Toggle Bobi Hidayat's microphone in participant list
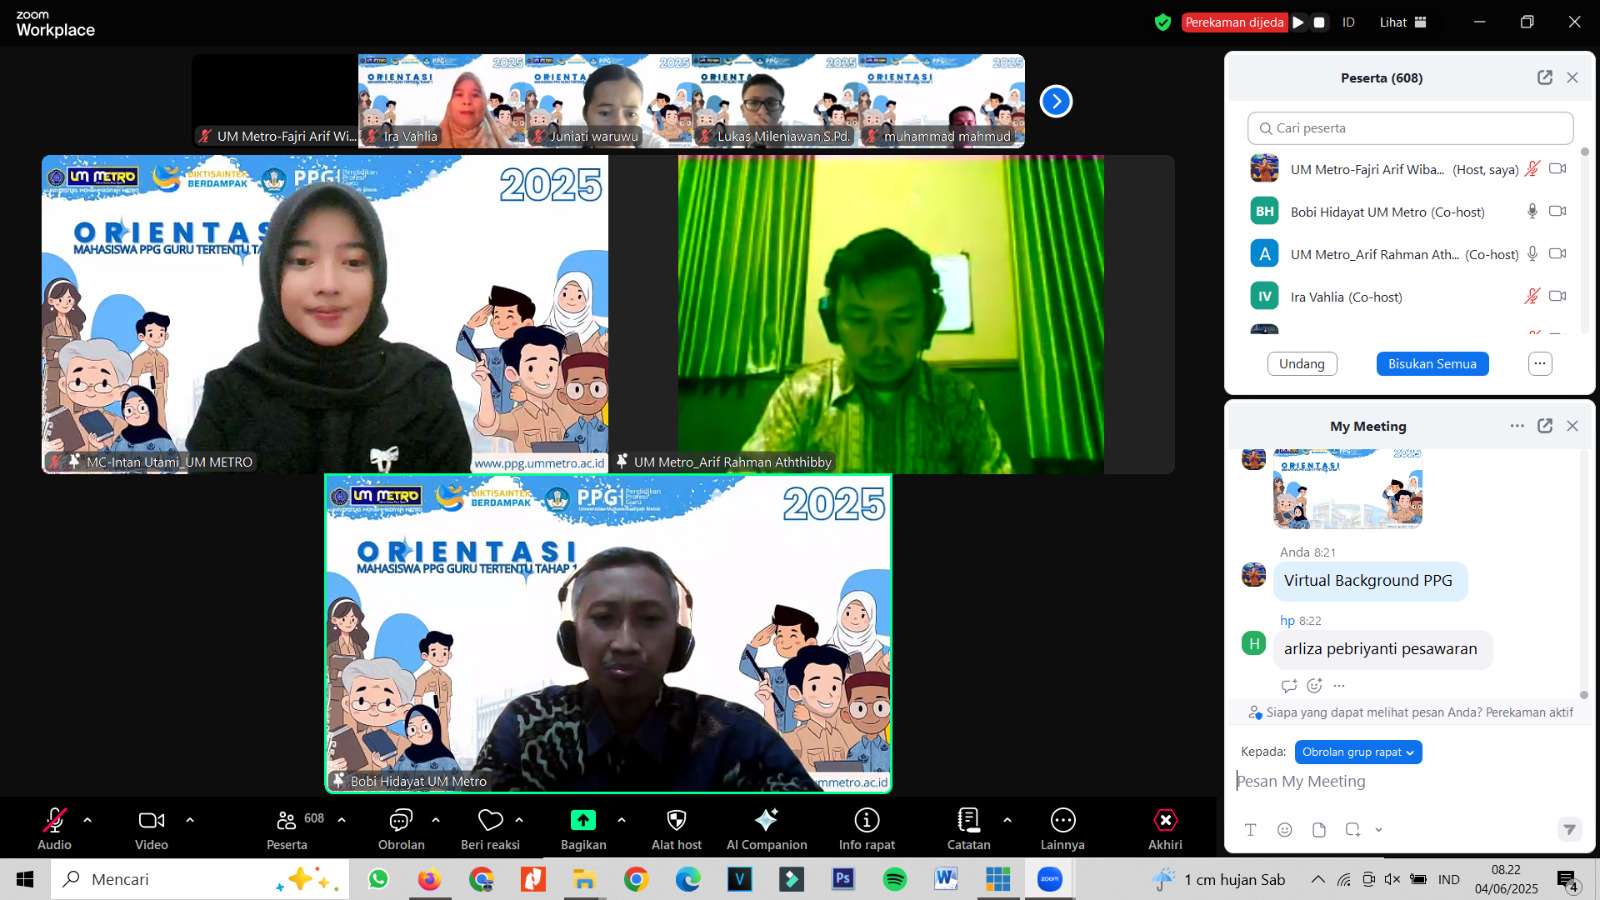 (x=1532, y=211)
